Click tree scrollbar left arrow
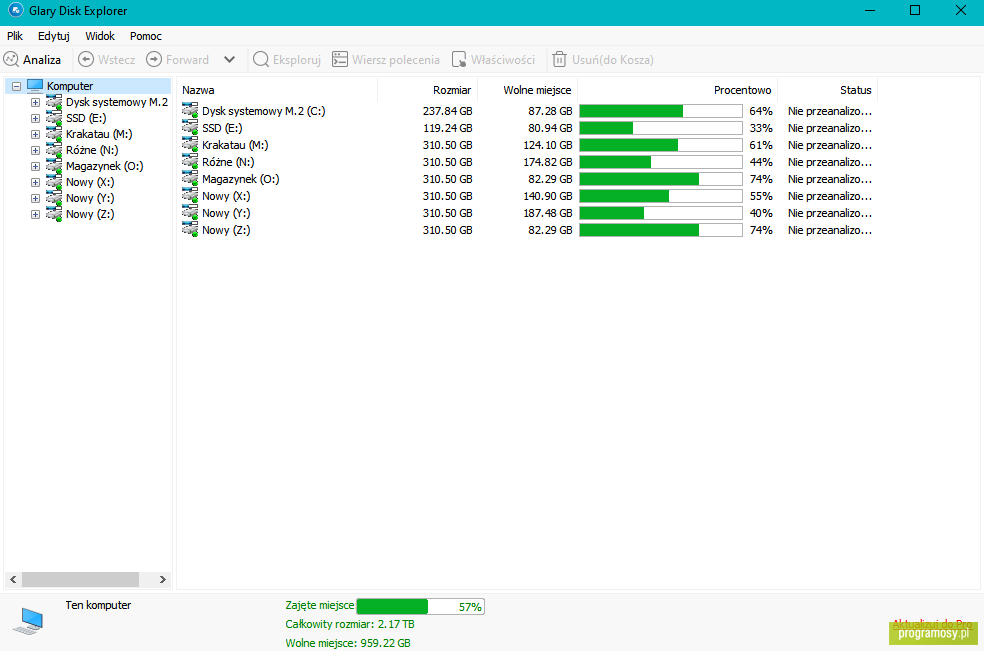This screenshot has height=651, width=984. tap(13, 579)
